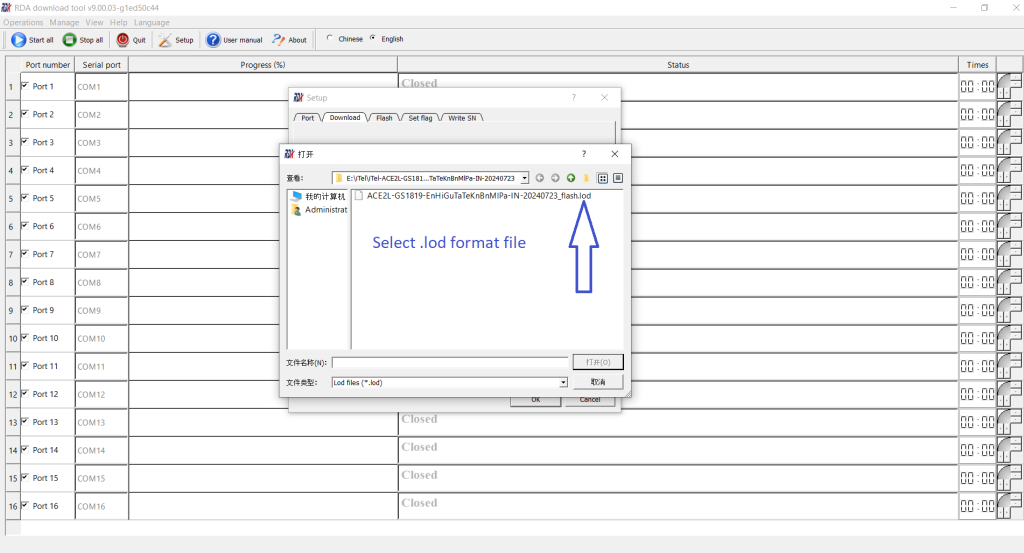Image resolution: width=1024 pixels, height=553 pixels.
Task: Click the About toolbar icon
Action: pos(279,40)
